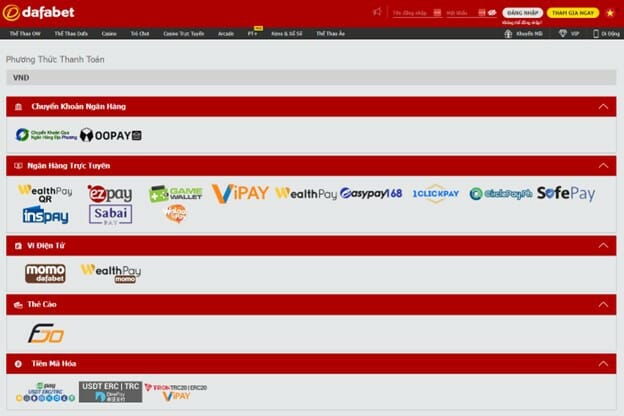Viewport: 624px width, 416px height.
Task: Open the PT+ menu item
Action: pos(253,34)
